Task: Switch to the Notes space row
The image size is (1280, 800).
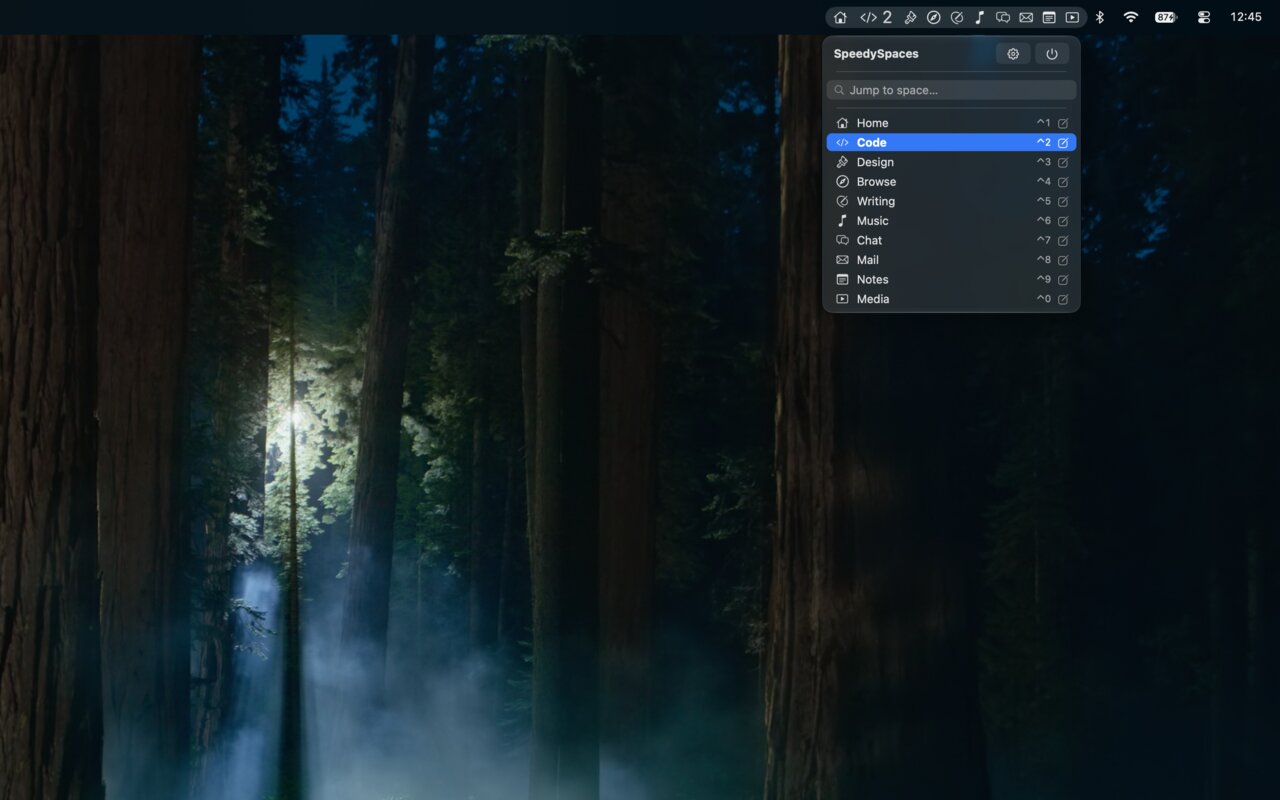Action: 952,280
